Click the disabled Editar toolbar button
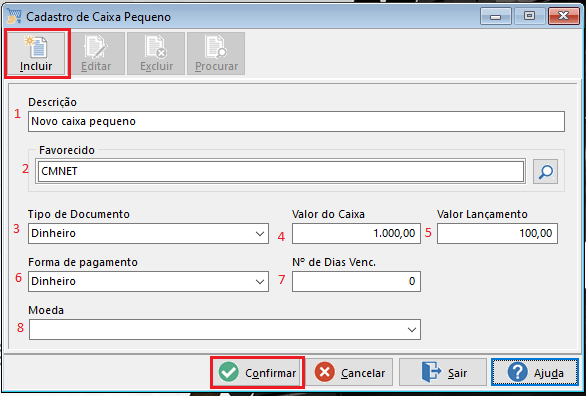The width and height of the screenshot is (586, 396). tap(96, 54)
